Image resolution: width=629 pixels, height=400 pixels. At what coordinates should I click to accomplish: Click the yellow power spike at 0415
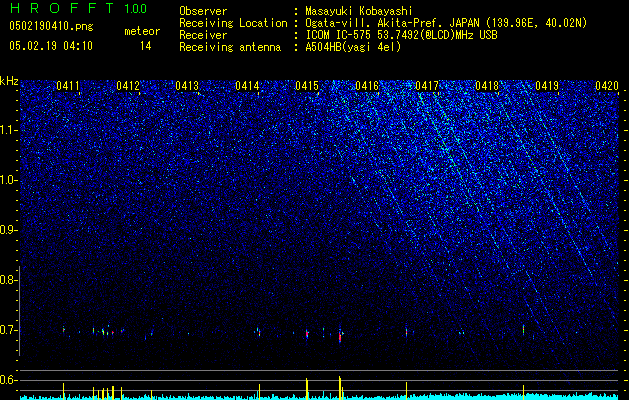307,389
